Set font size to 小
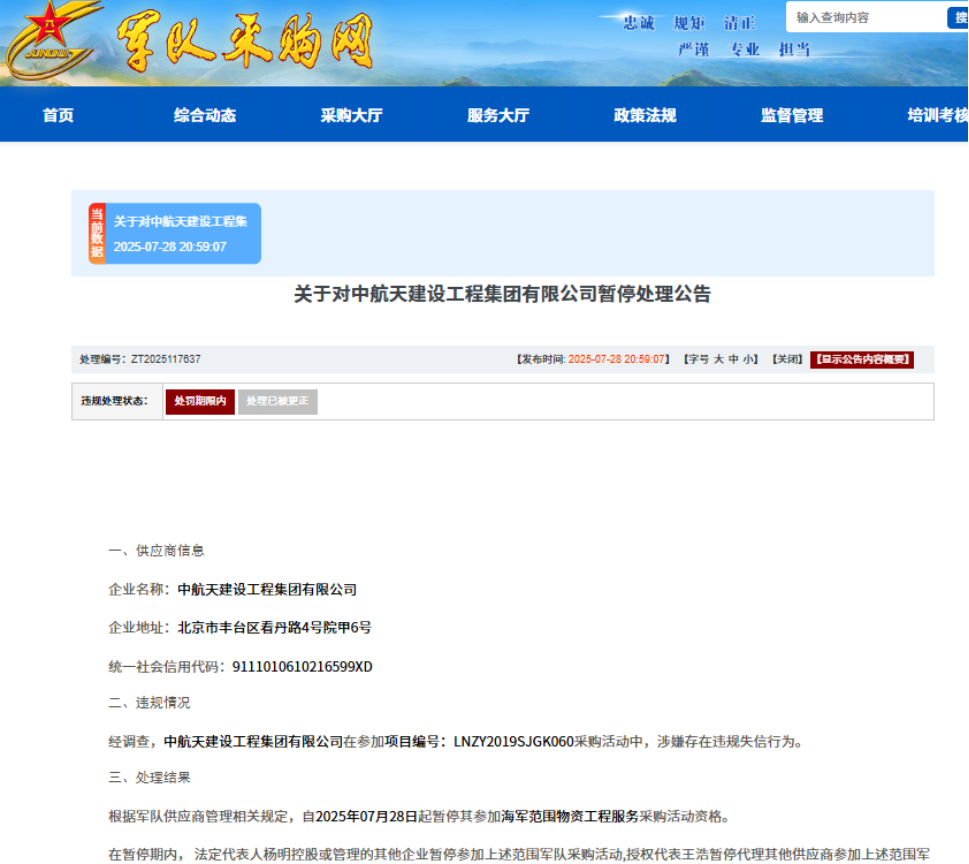This screenshot has height=864, width=969. click(748, 360)
